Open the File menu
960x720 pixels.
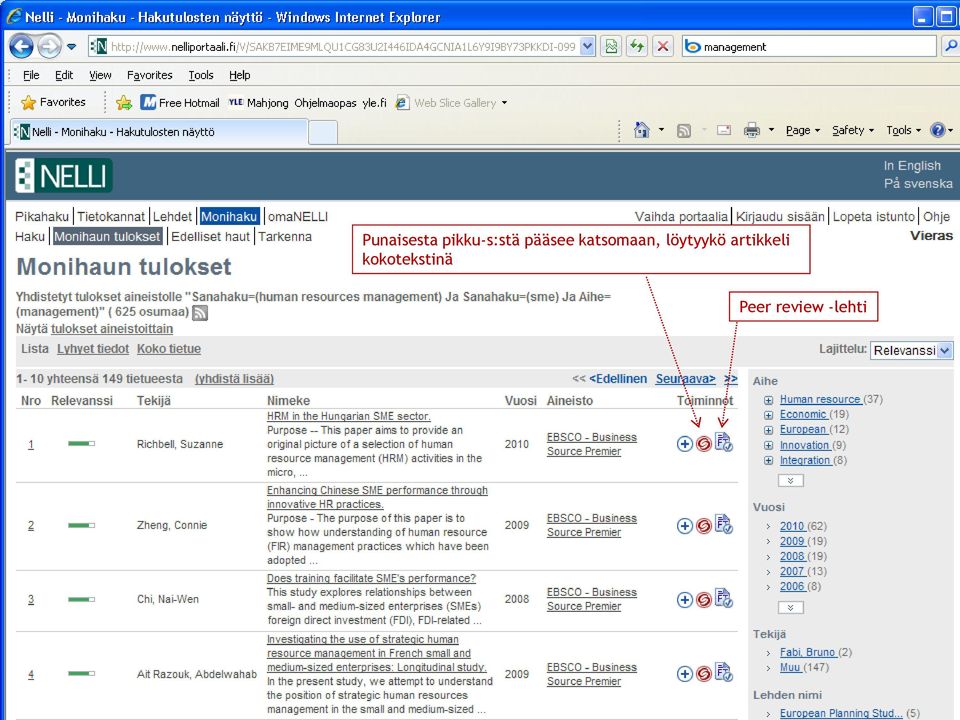[31, 75]
